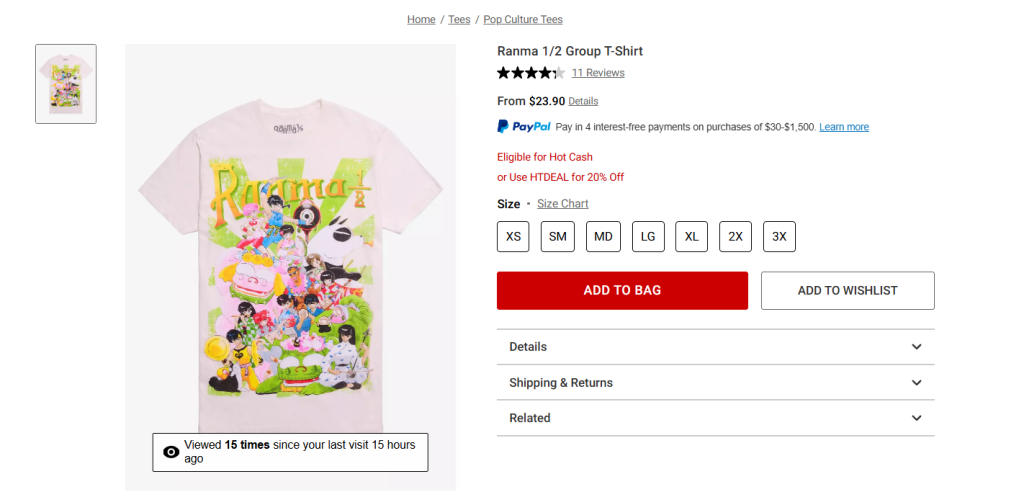Expand the Related section

[716, 418]
